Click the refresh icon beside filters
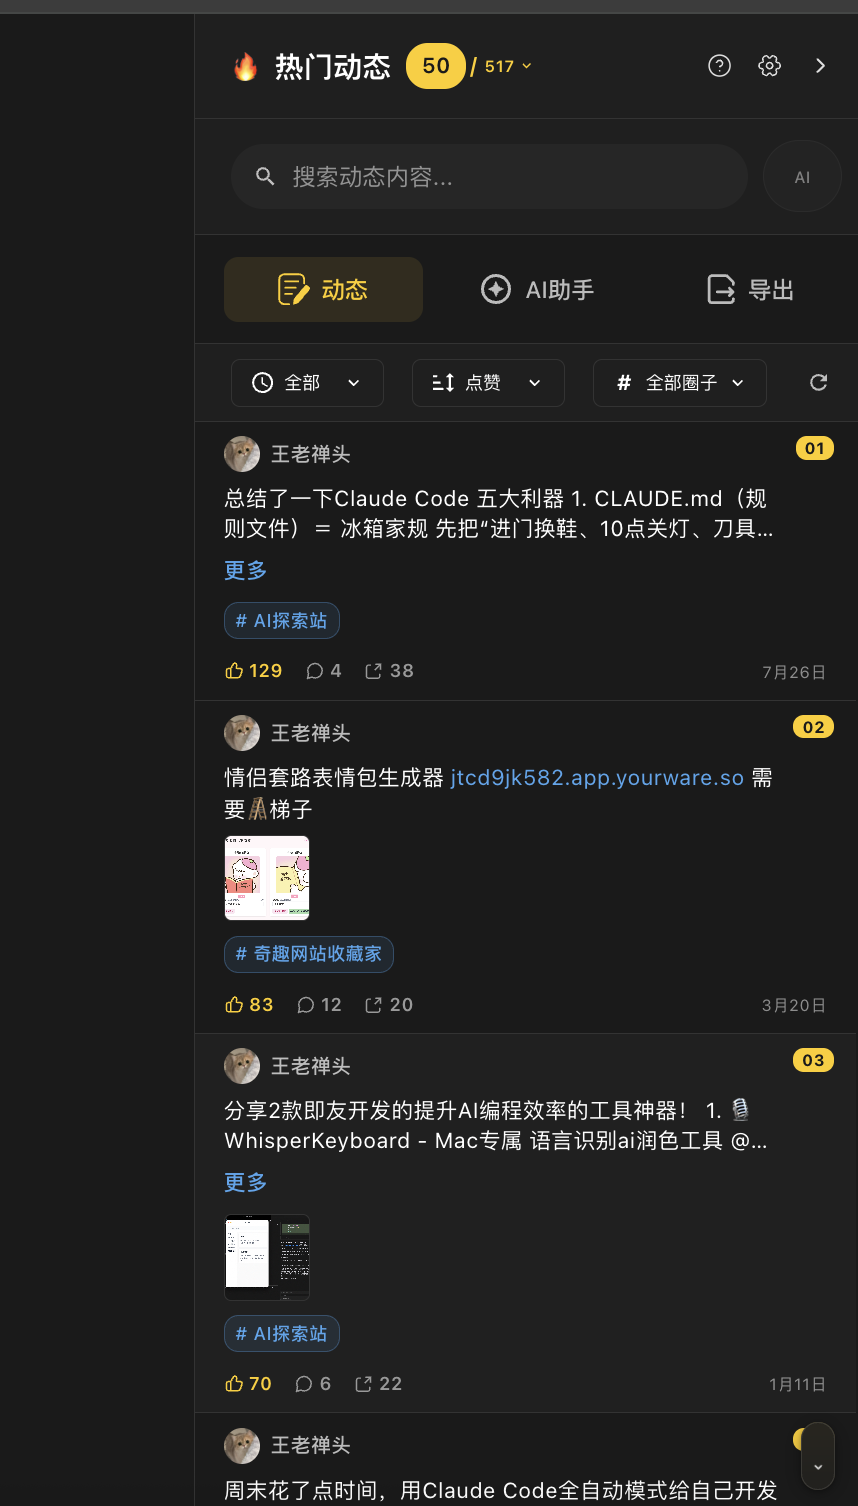Image resolution: width=858 pixels, height=1506 pixels. click(x=818, y=382)
